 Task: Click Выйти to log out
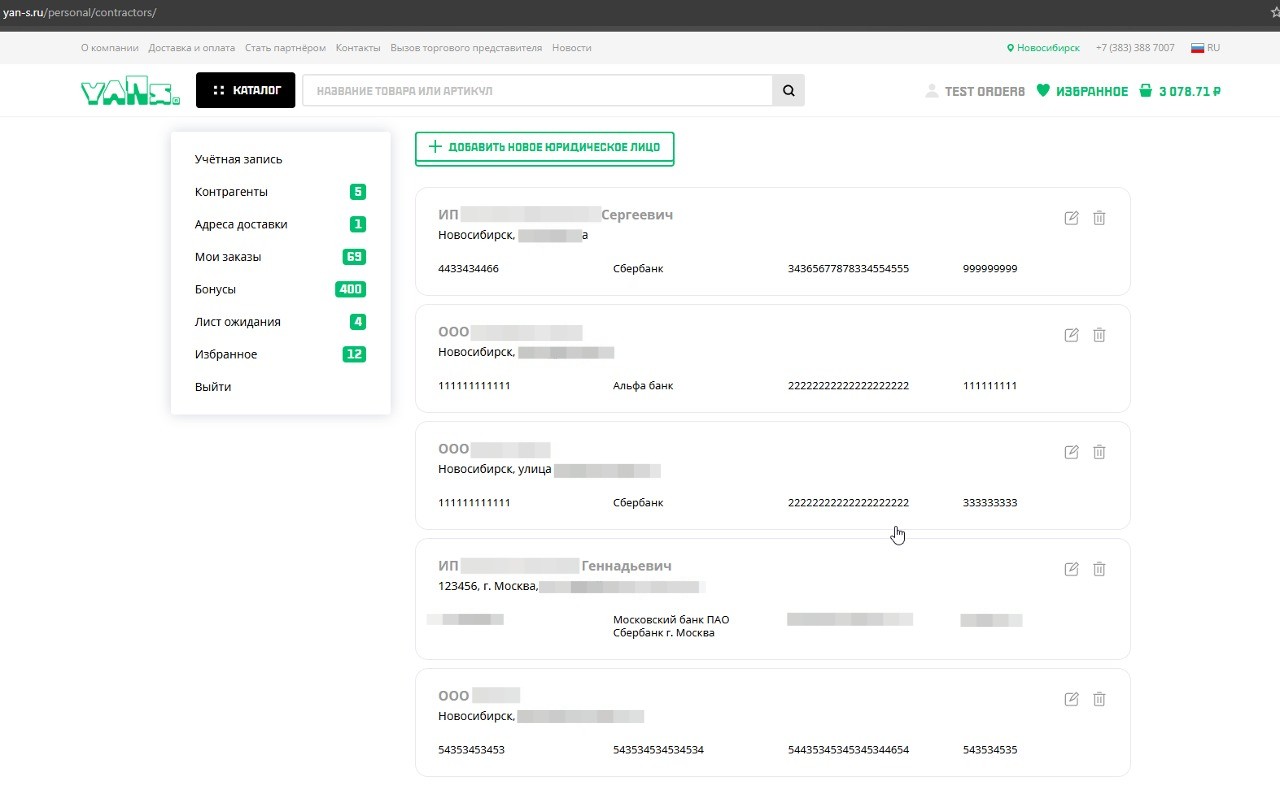pos(213,387)
